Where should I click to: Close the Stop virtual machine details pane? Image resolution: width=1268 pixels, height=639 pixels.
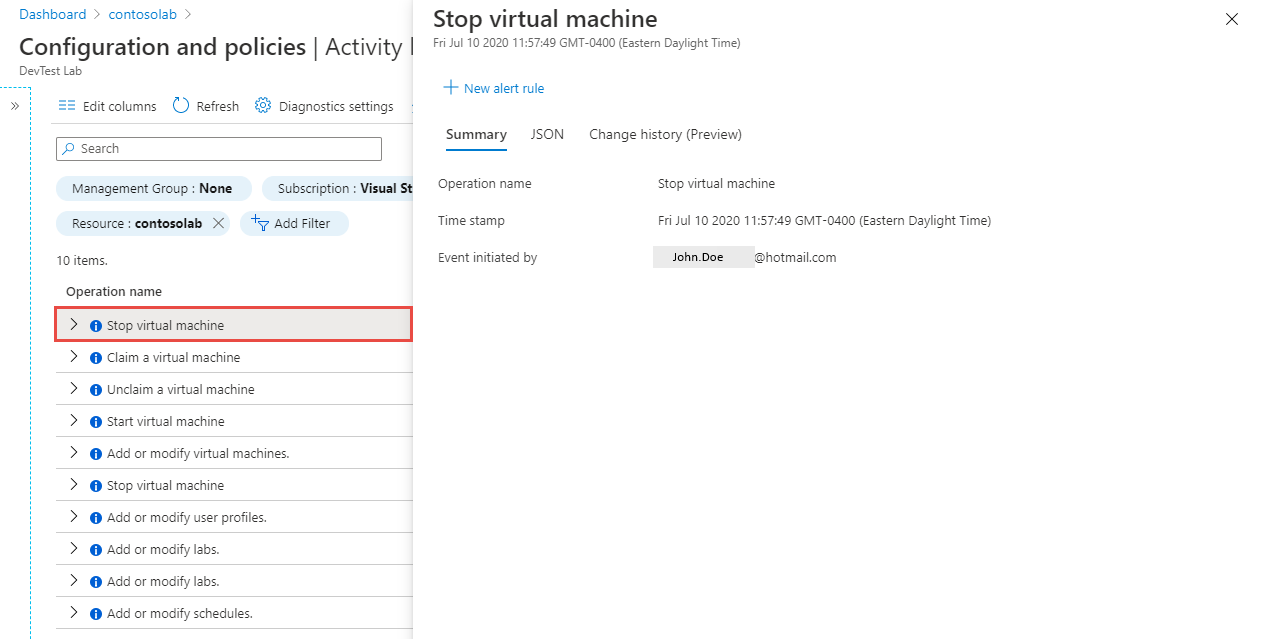[x=1231, y=18]
